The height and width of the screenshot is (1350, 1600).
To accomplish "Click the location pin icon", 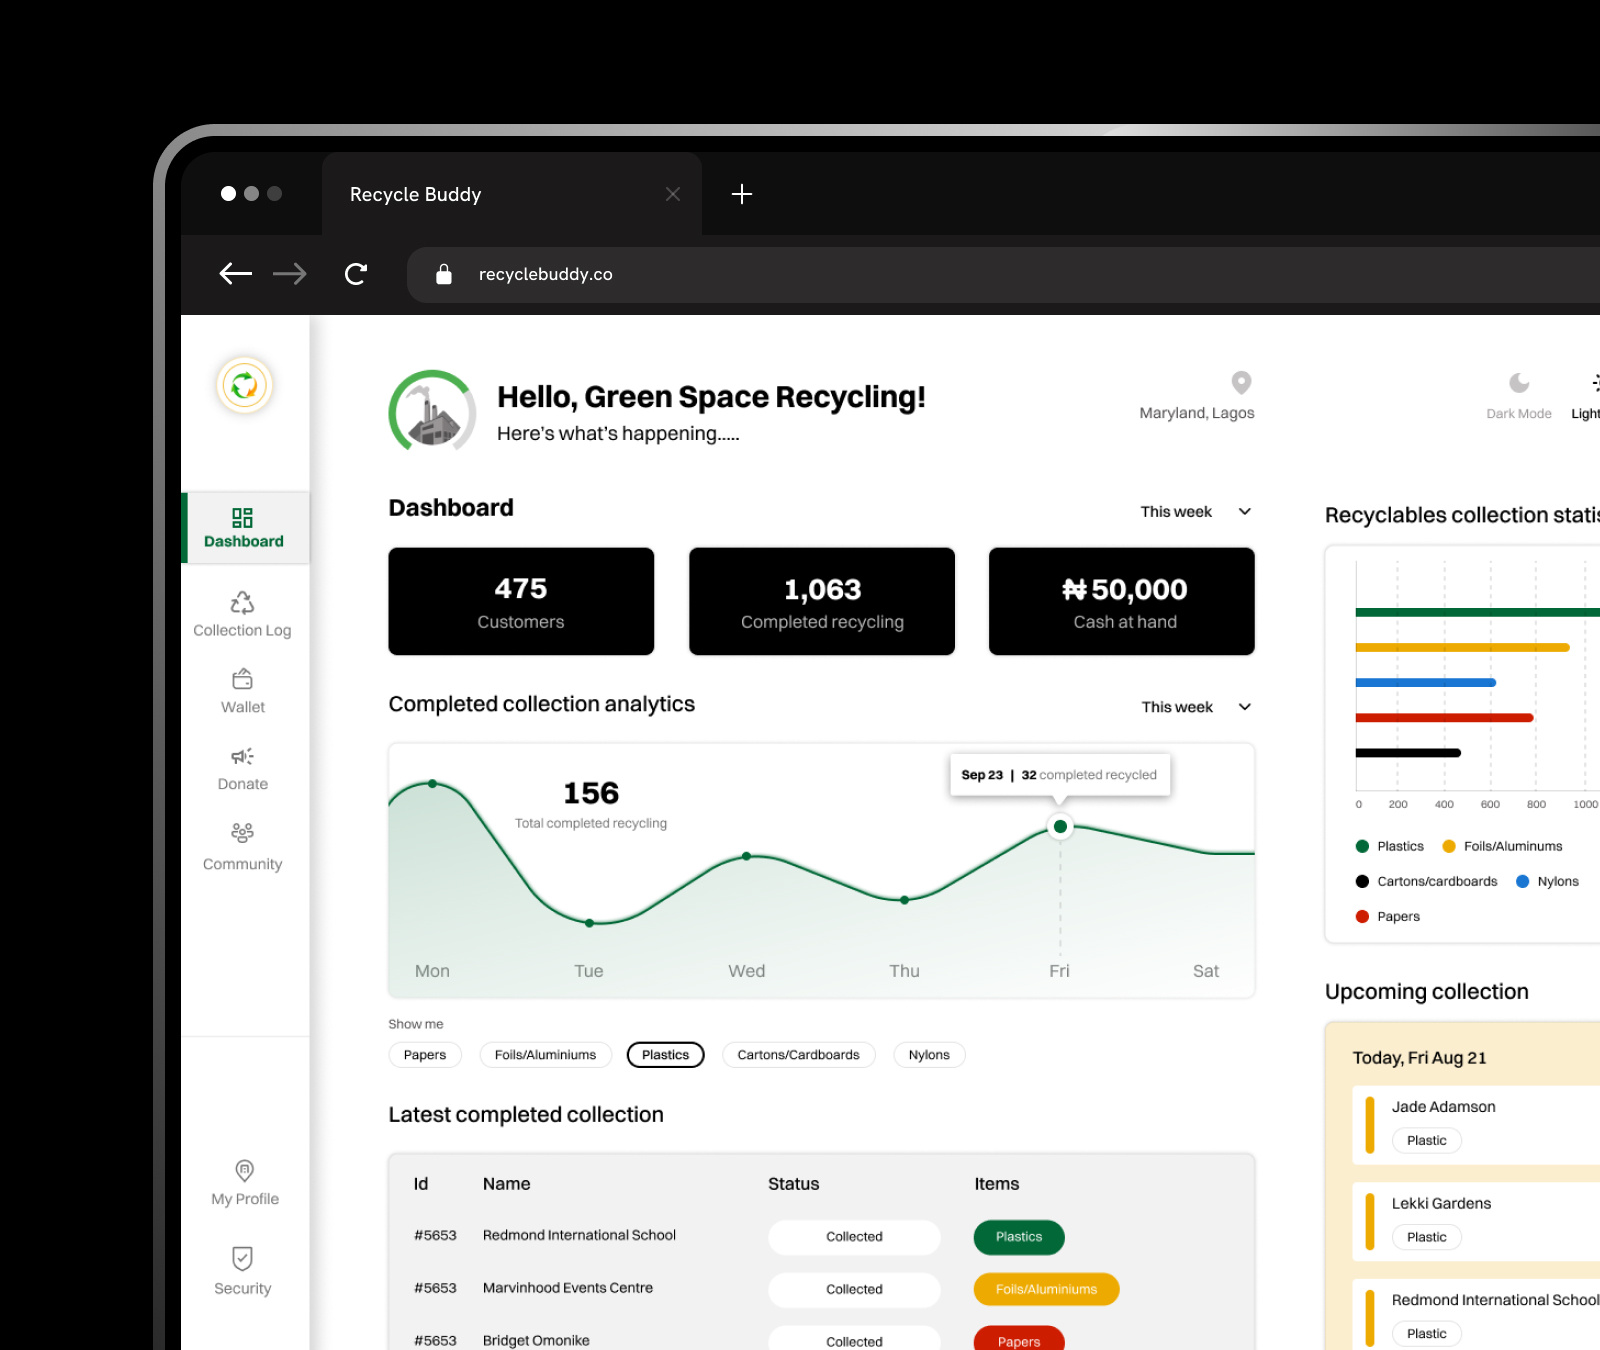I will [1241, 383].
